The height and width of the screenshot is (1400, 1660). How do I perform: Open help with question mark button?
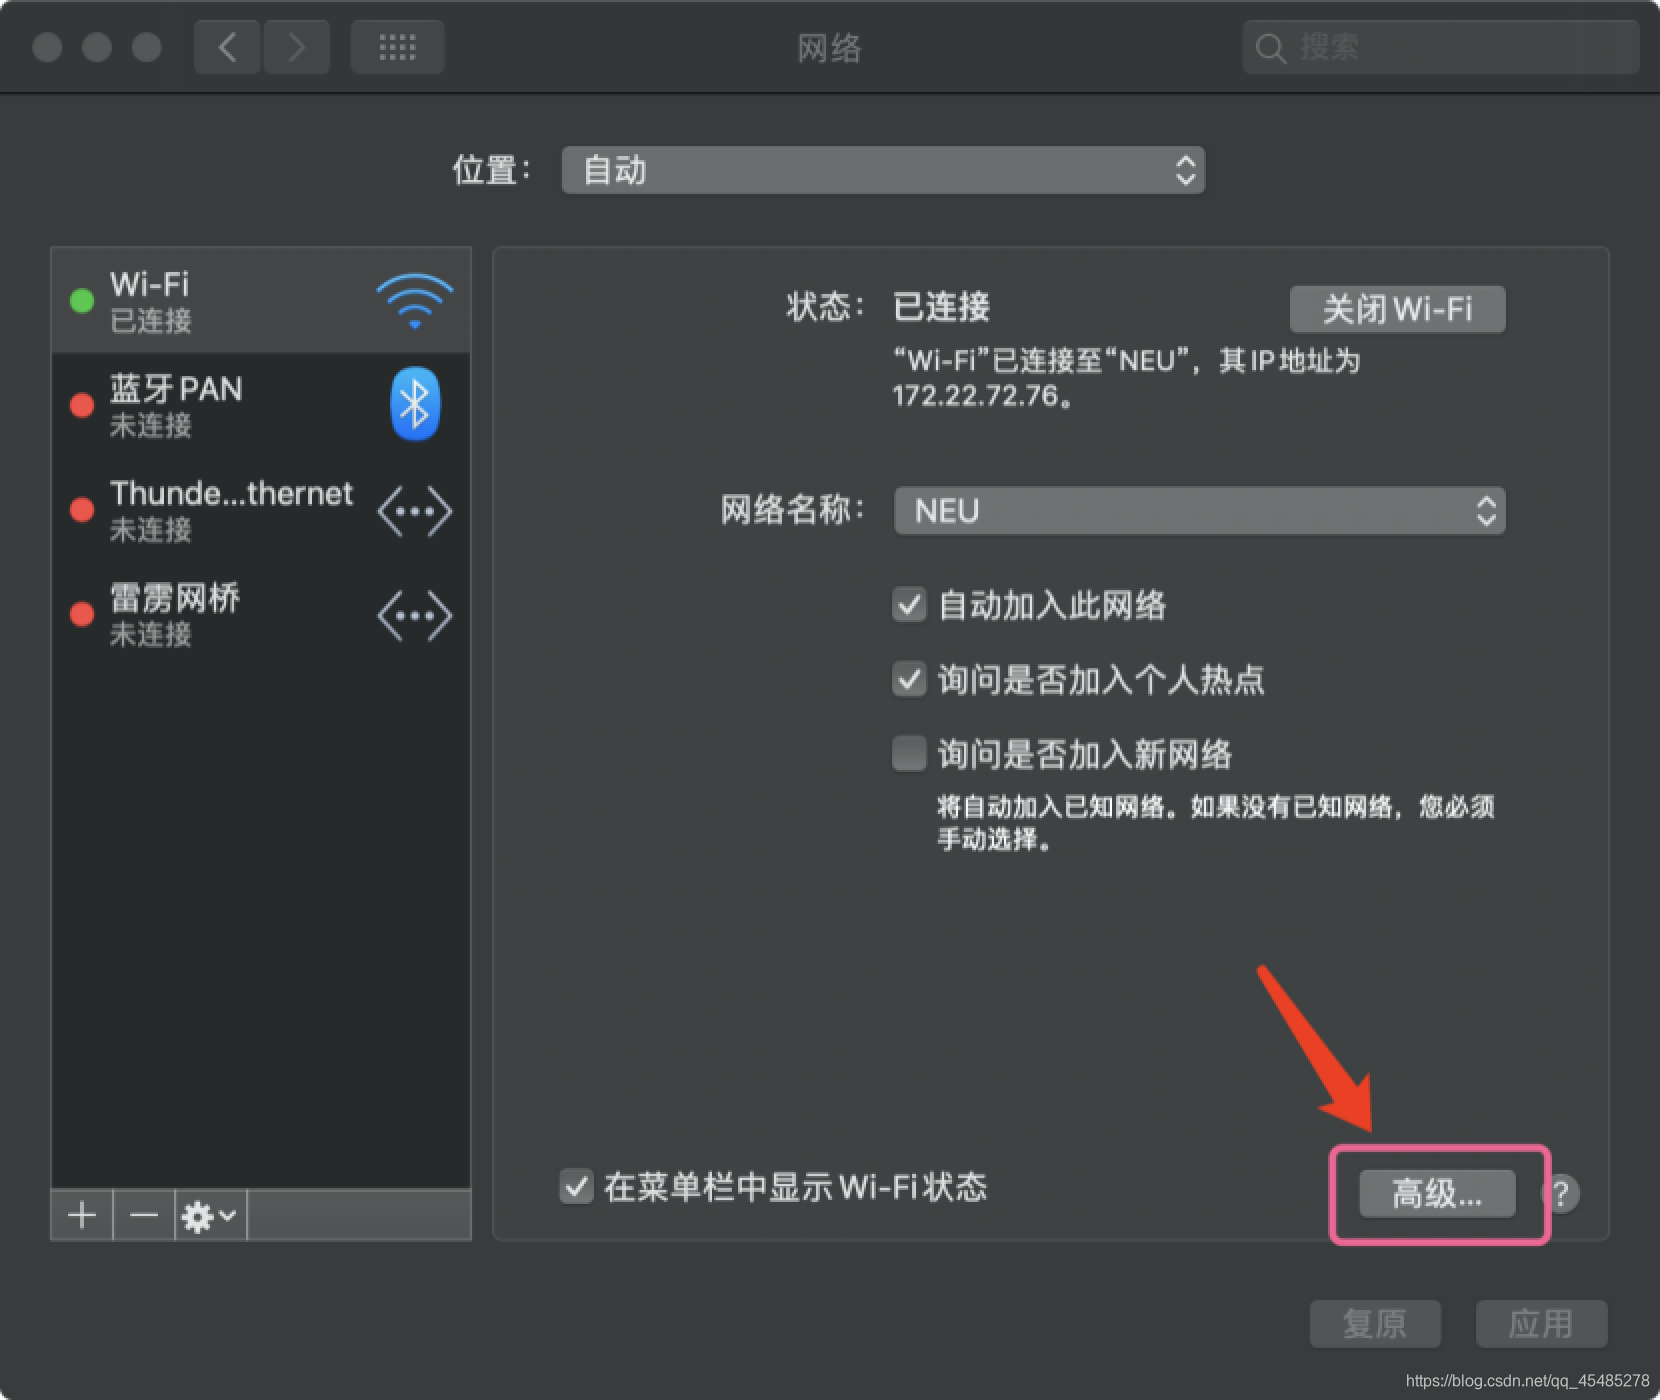pos(1560,1193)
